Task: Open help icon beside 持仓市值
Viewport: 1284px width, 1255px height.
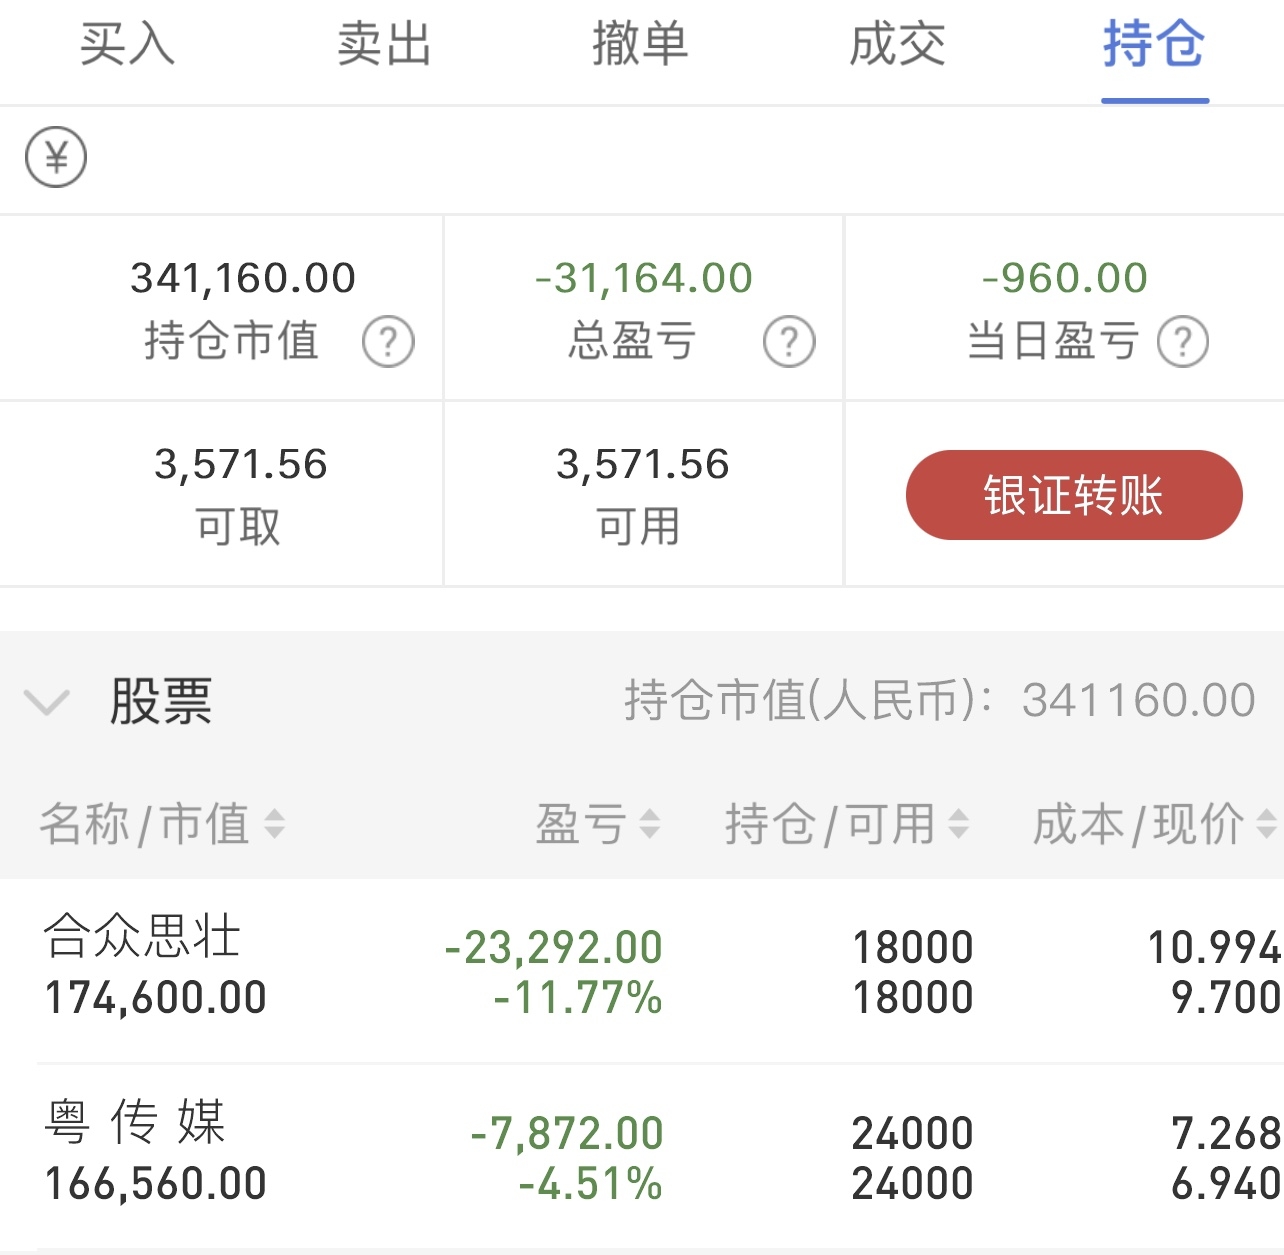Action: coord(388,341)
